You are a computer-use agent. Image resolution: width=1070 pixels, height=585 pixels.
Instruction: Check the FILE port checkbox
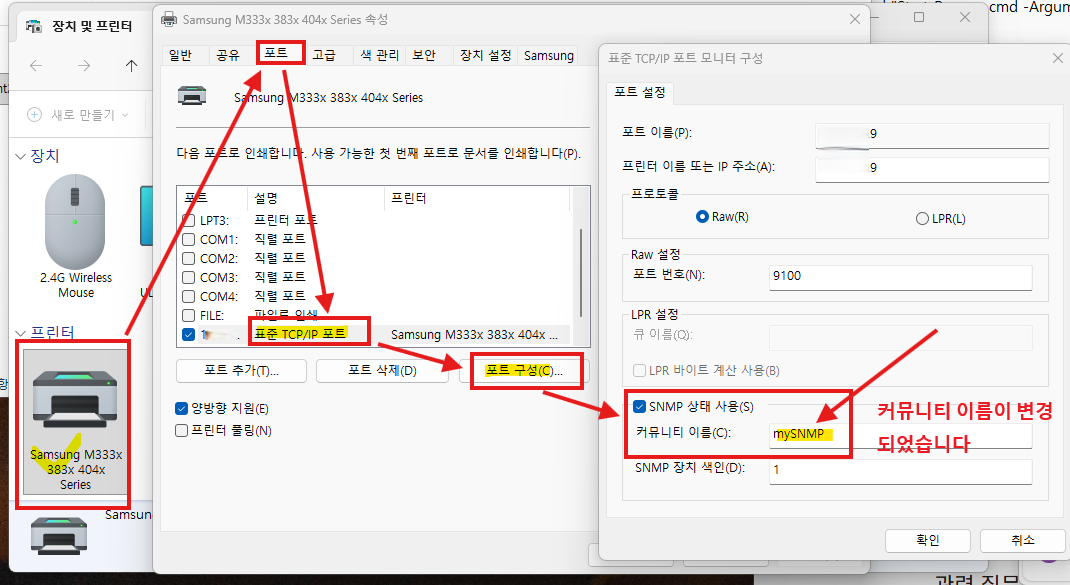[189, 315]
